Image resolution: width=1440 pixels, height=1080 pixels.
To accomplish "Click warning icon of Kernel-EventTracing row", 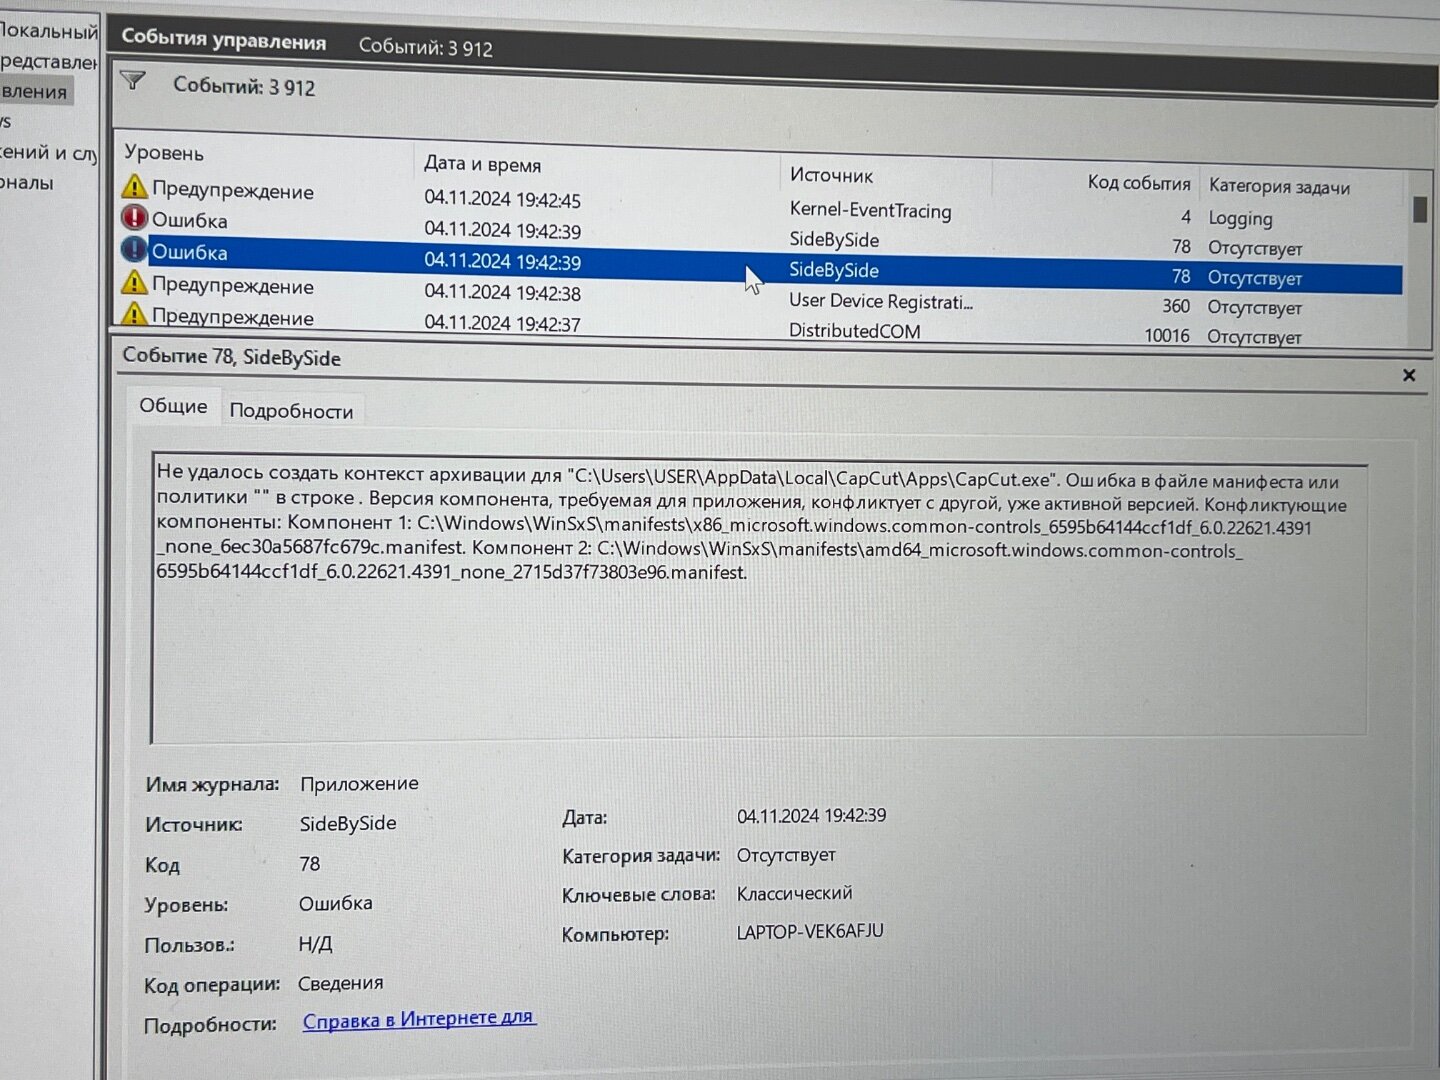I will pyautogui.click(x=134, y=187).
